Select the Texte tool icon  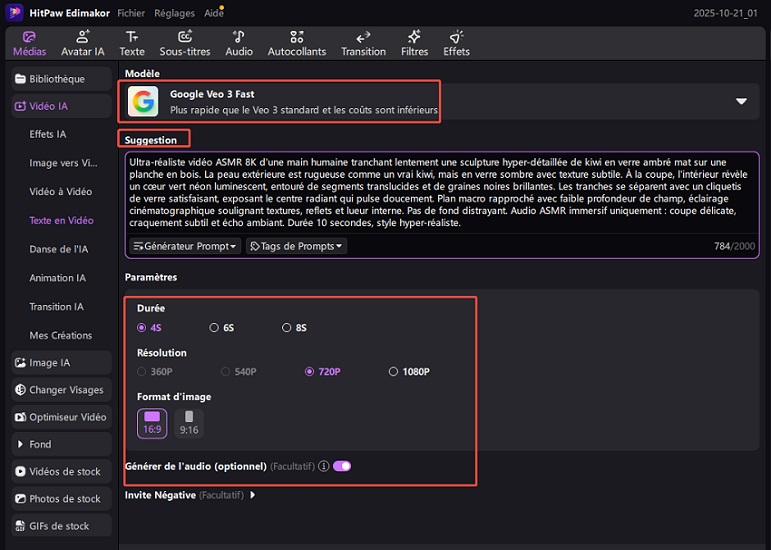pos(132,43)
